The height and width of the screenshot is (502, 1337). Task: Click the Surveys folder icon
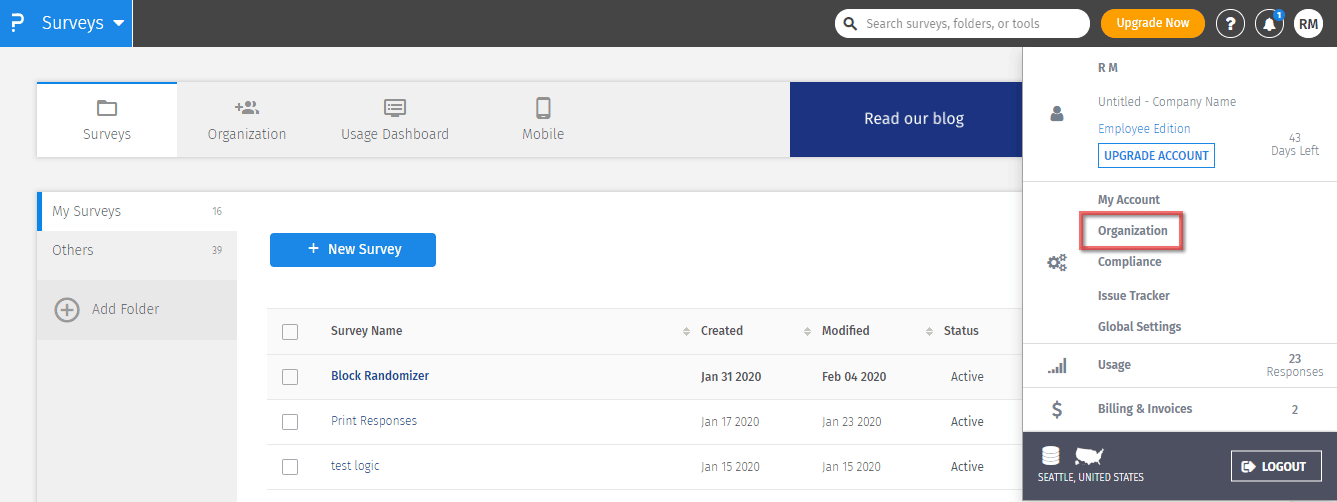point(107,108)
